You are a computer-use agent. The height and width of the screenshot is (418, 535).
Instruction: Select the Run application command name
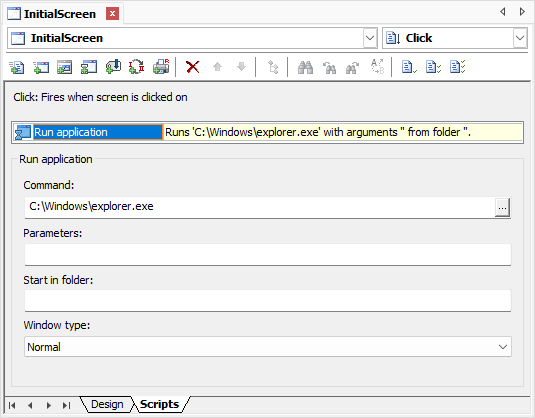[x=98, y=132]
